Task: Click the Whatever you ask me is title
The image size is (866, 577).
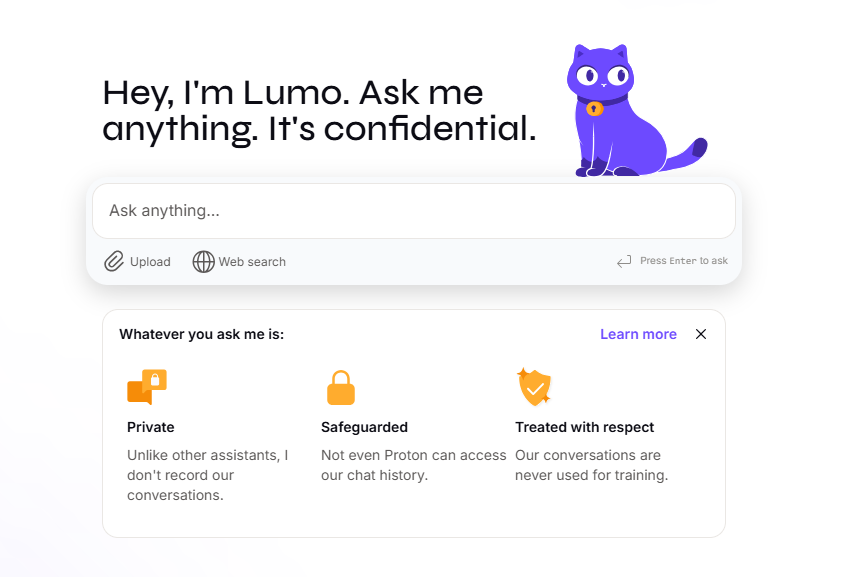Action: [x=202, y=334]
